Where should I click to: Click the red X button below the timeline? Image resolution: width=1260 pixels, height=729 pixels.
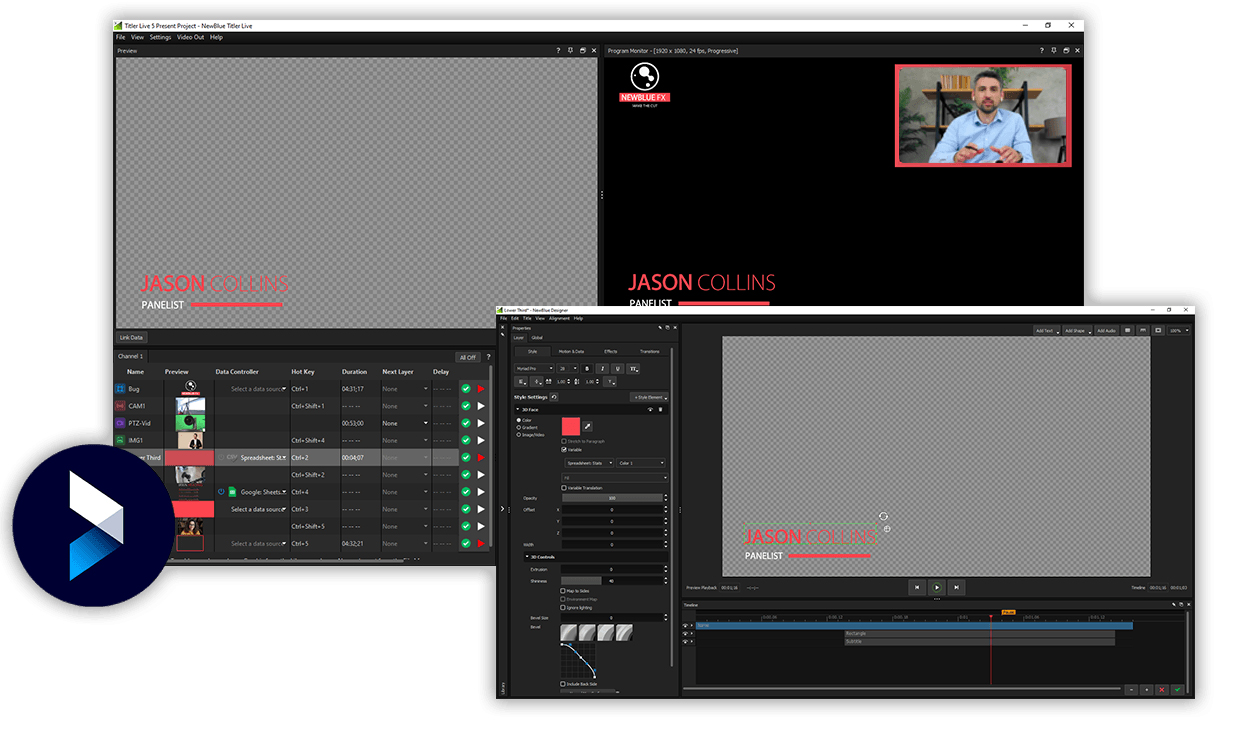1161,690
